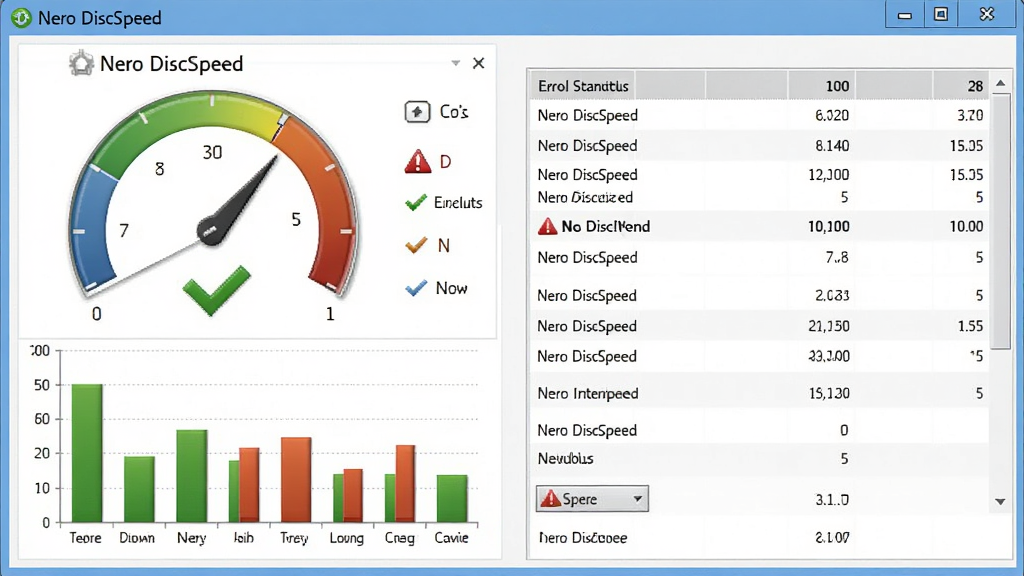Click the value 8.140 in the table
The height and width of the screenshot is (576, 1024).
click(x=832, y=146)
